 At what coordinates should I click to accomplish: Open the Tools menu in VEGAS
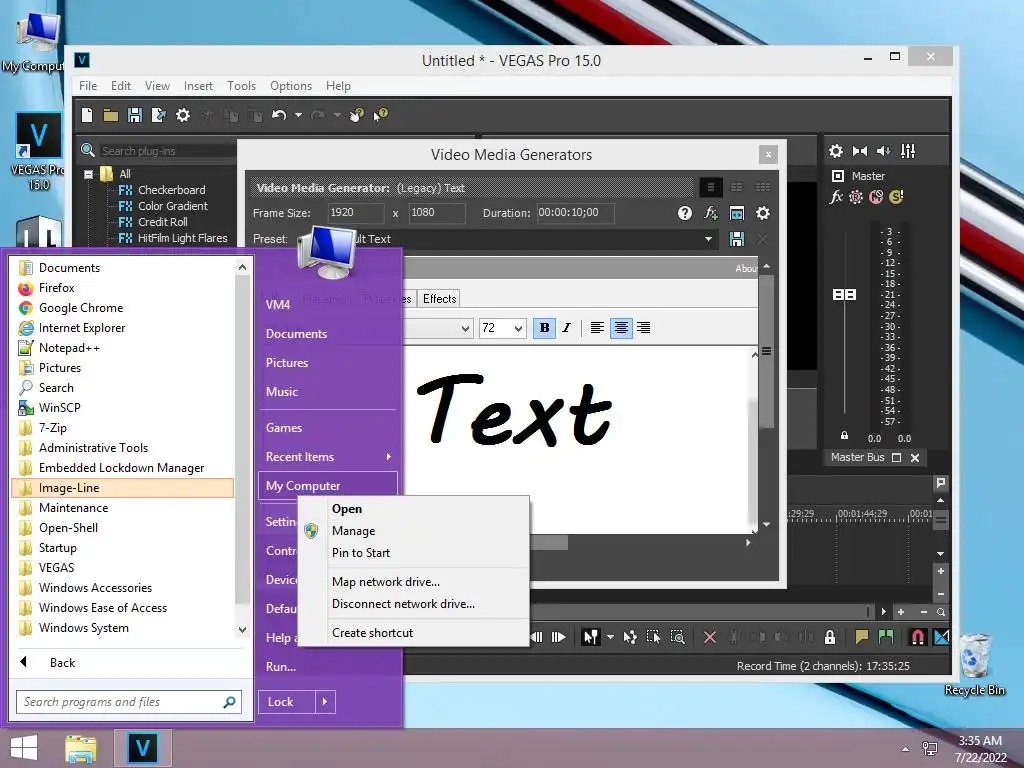[241, 86]
